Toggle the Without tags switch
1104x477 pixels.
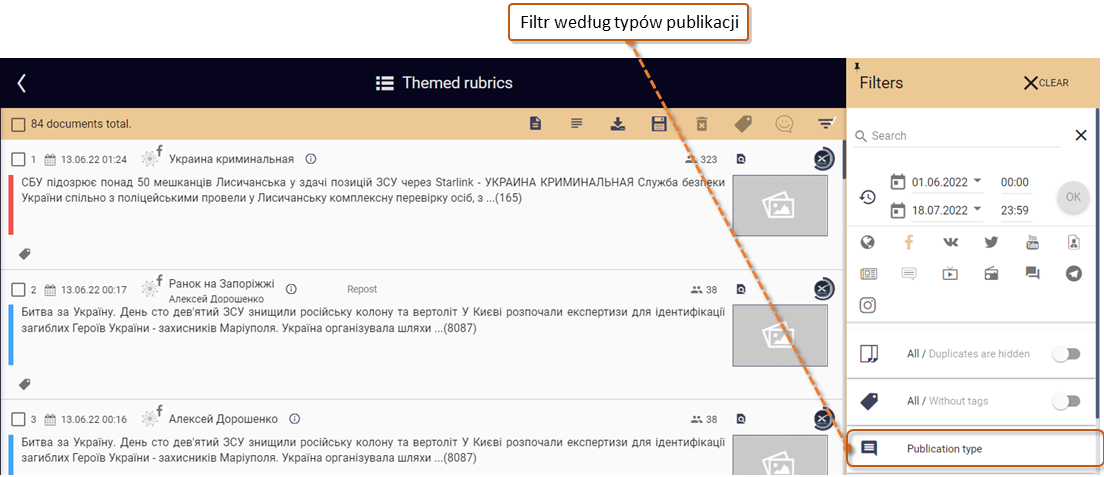coord(1066,402)
